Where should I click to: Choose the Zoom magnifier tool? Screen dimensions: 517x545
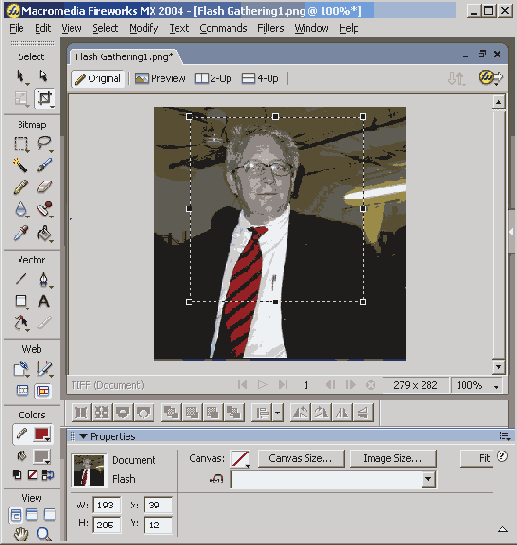[x=44, y=534]
